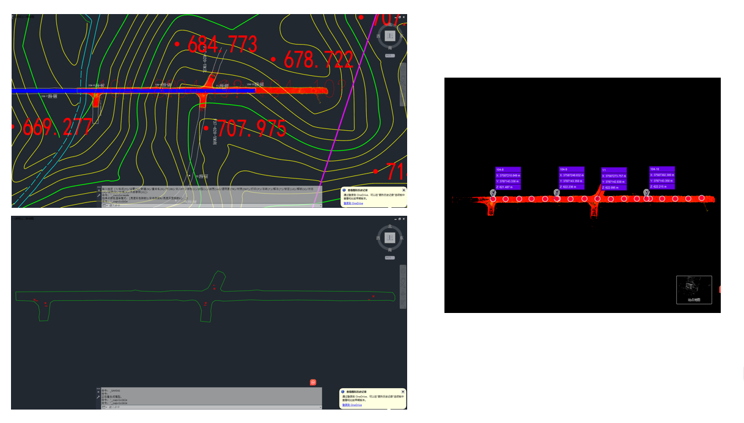This screenshot has height=423, width=744.
Task: Select the rightmost purple coordinate label
Action: 661,178
